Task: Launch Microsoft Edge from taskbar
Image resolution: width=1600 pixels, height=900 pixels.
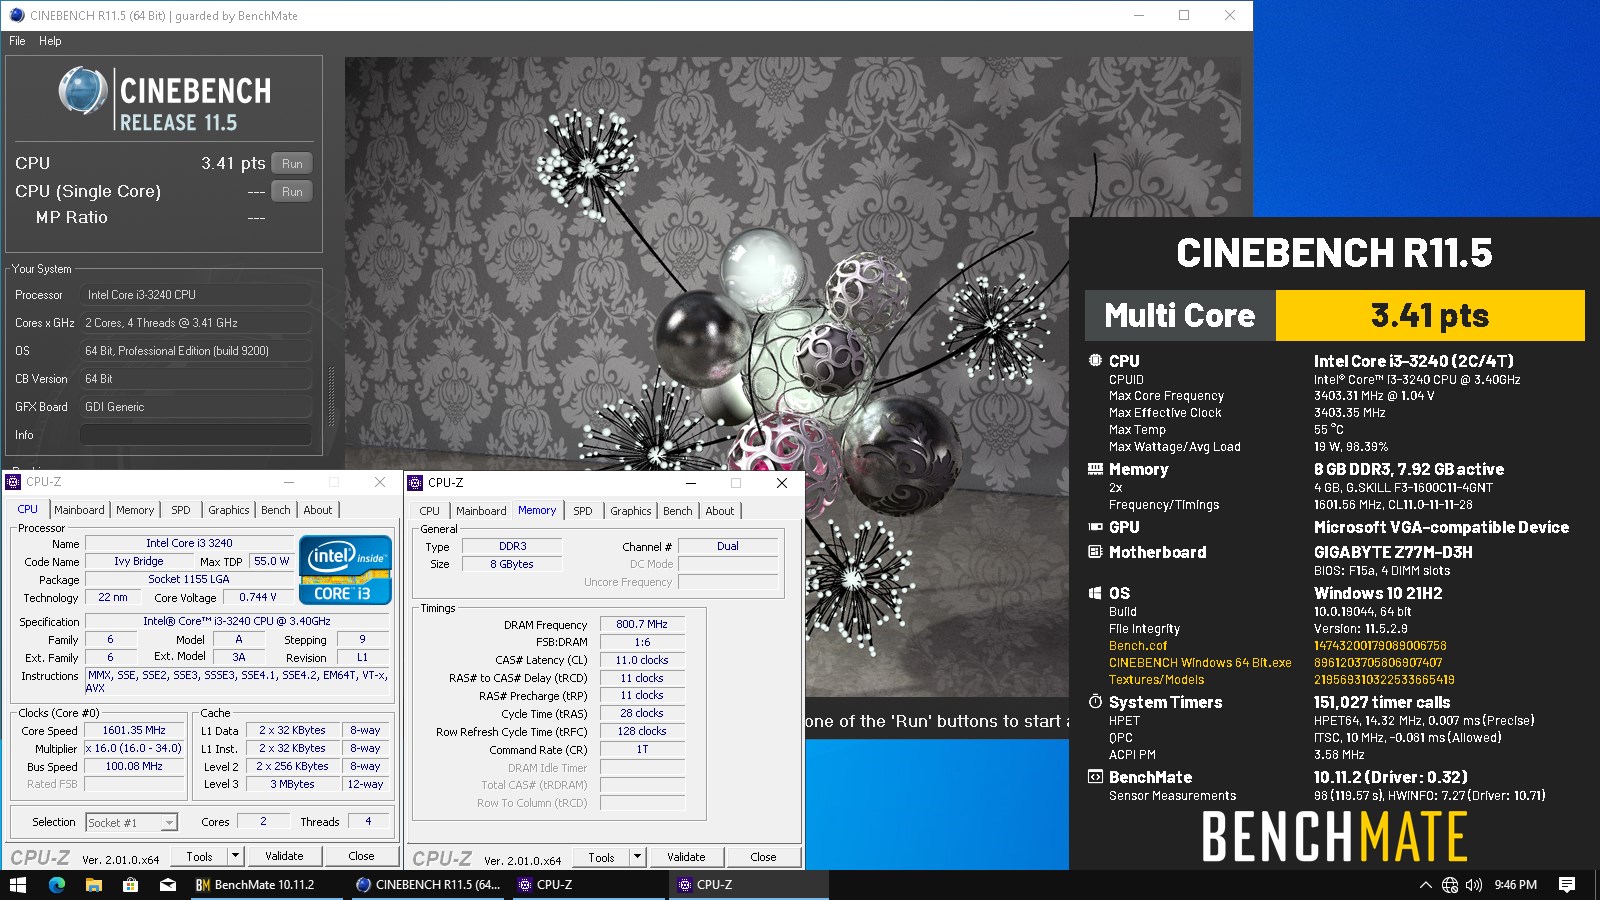Action: [x=56, y=885]
